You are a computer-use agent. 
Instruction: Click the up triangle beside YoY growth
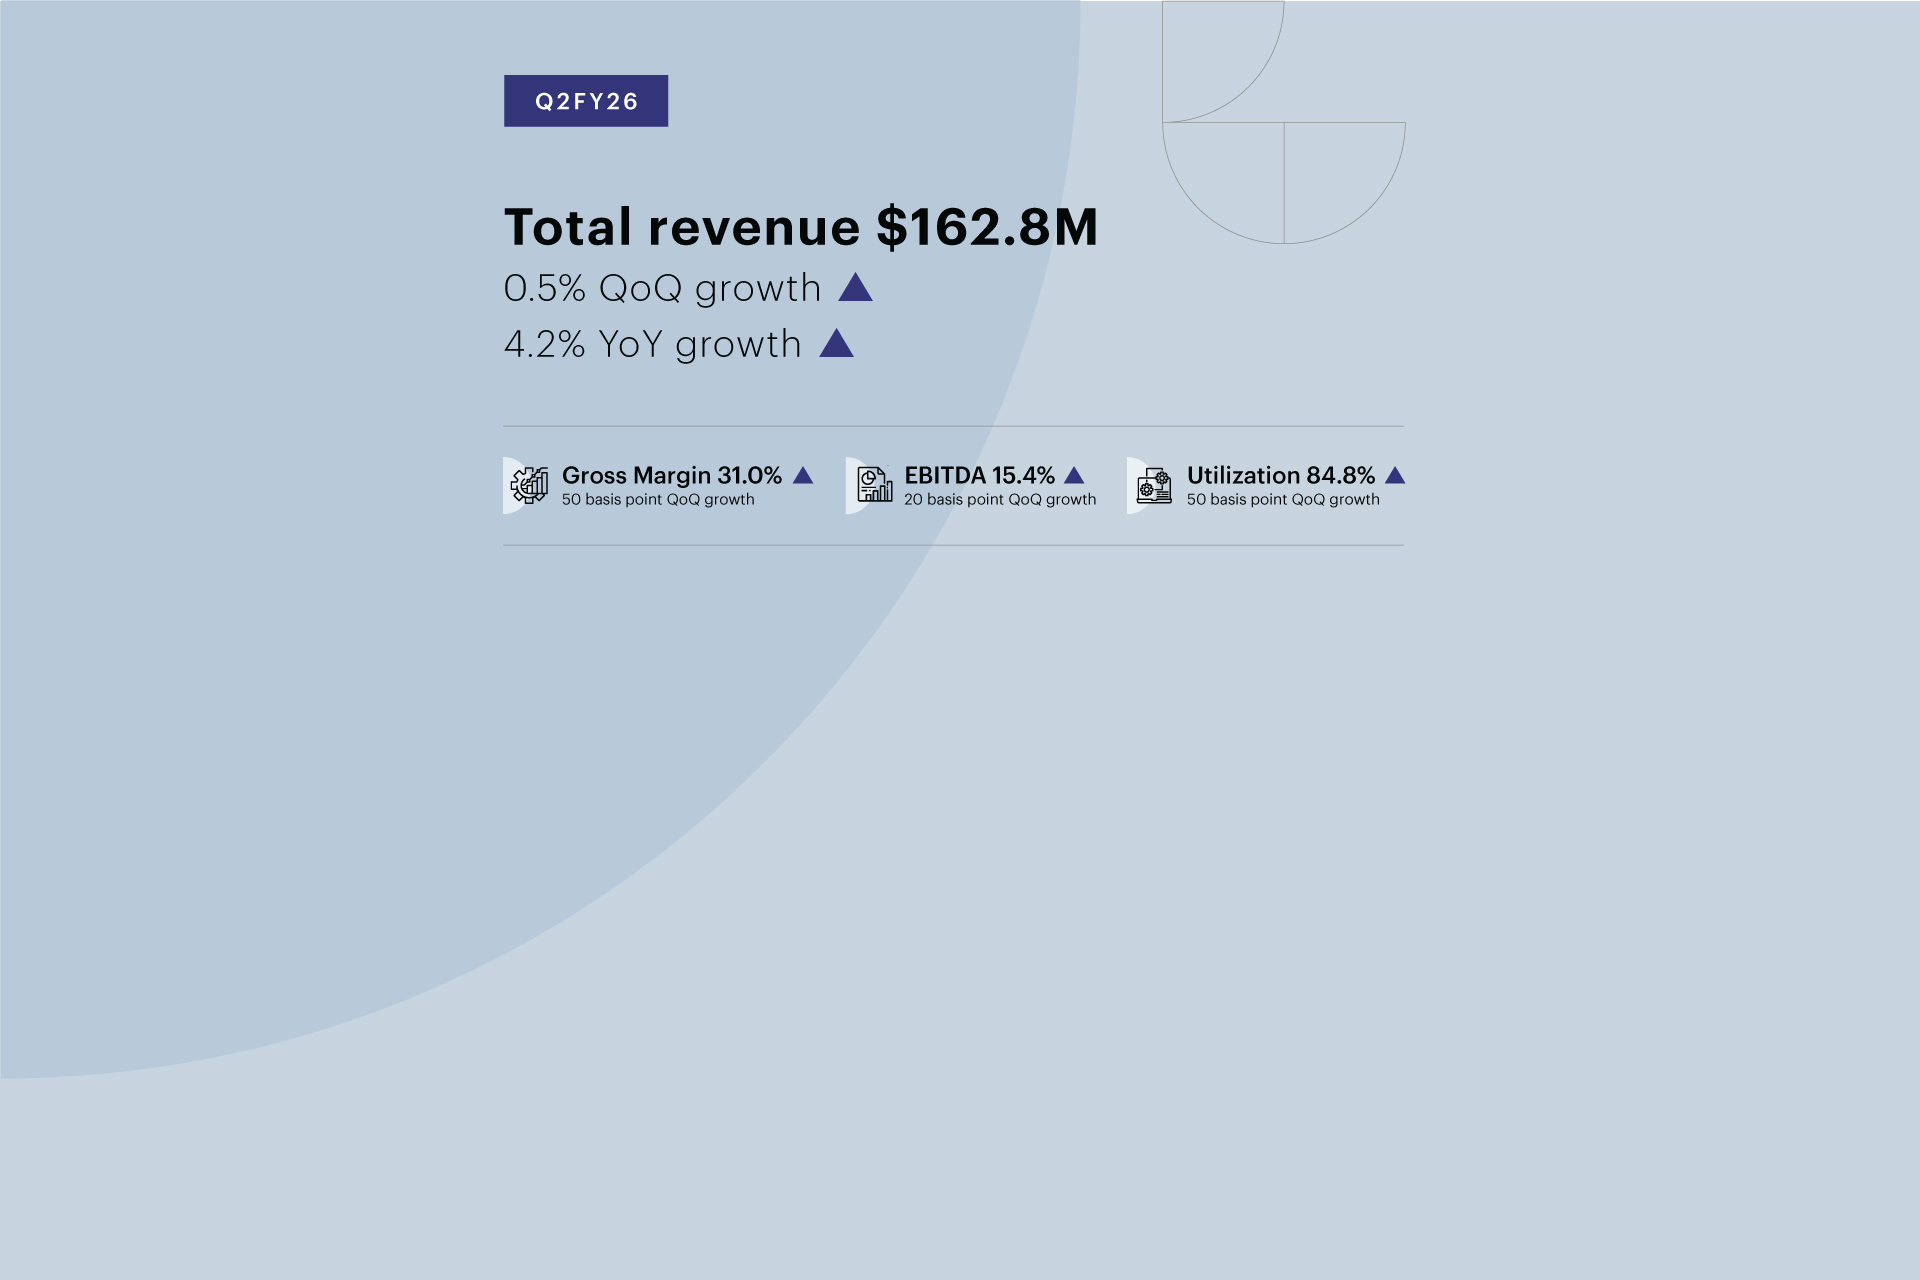coord(836,344)
